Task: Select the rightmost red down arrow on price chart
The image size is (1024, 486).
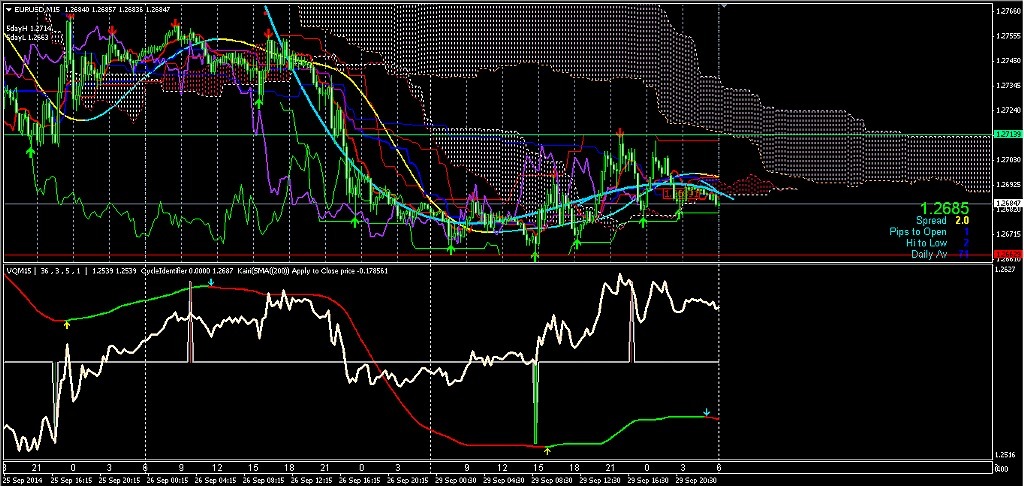Action: (x=621, y=132)
